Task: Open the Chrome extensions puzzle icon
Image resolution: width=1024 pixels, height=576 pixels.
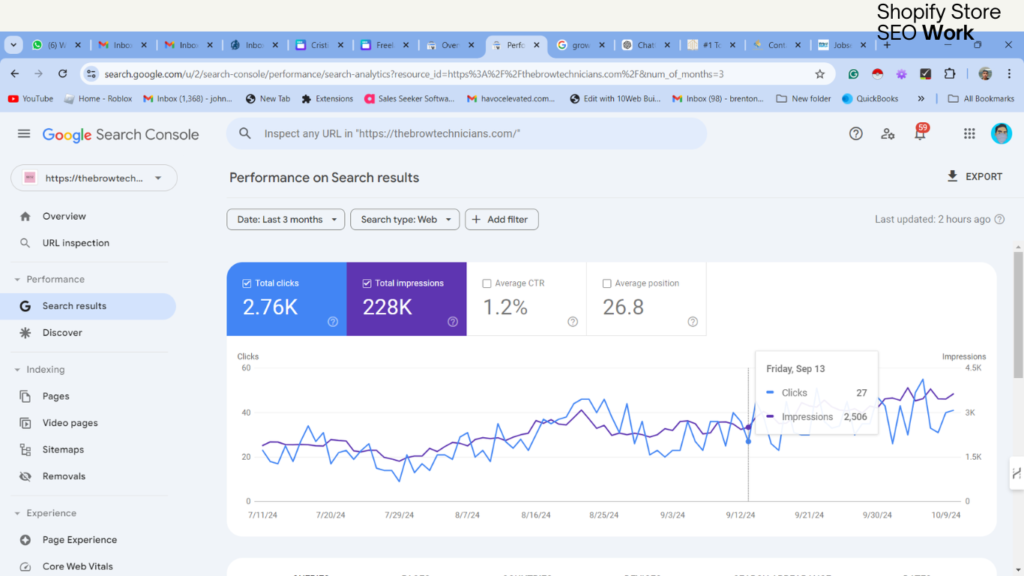Action: 950,74
